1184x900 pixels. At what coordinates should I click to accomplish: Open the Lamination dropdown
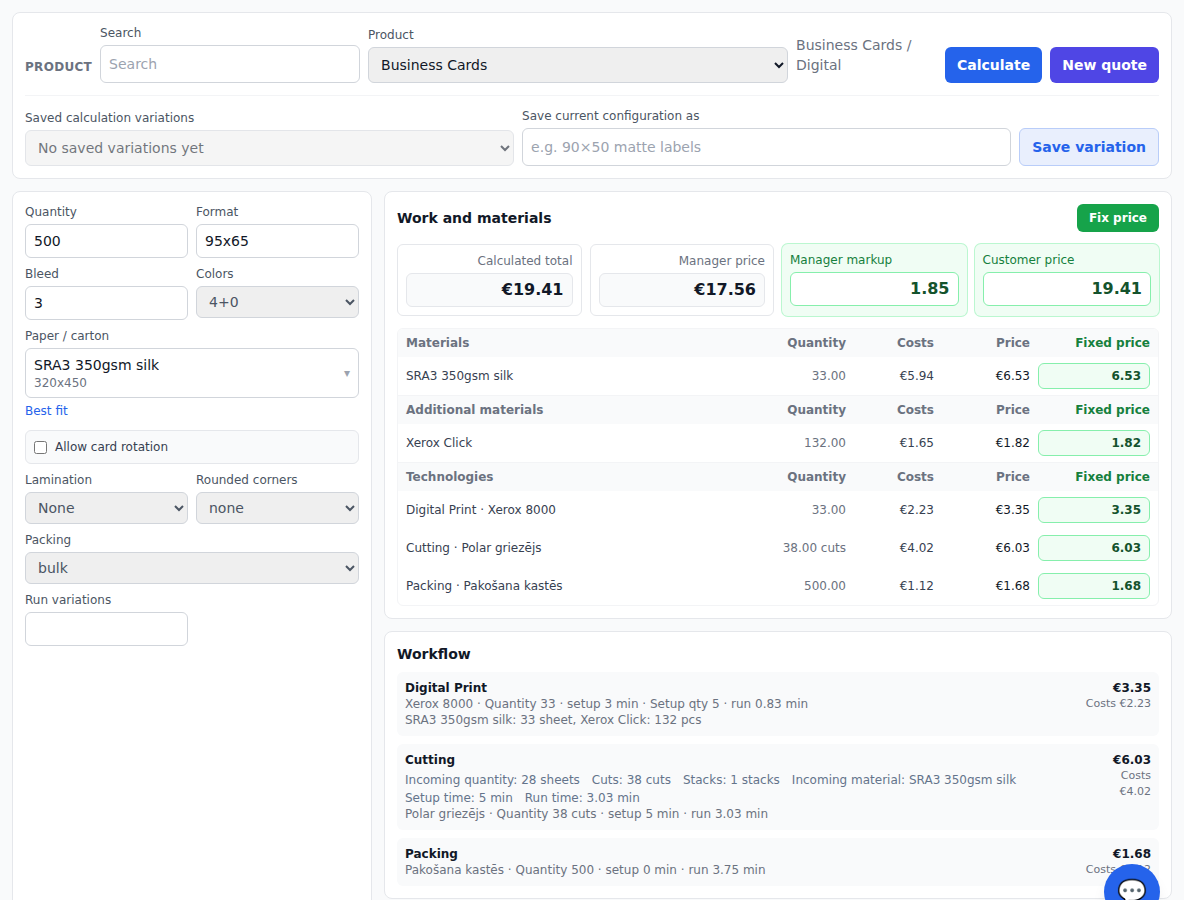coord(106,508)
